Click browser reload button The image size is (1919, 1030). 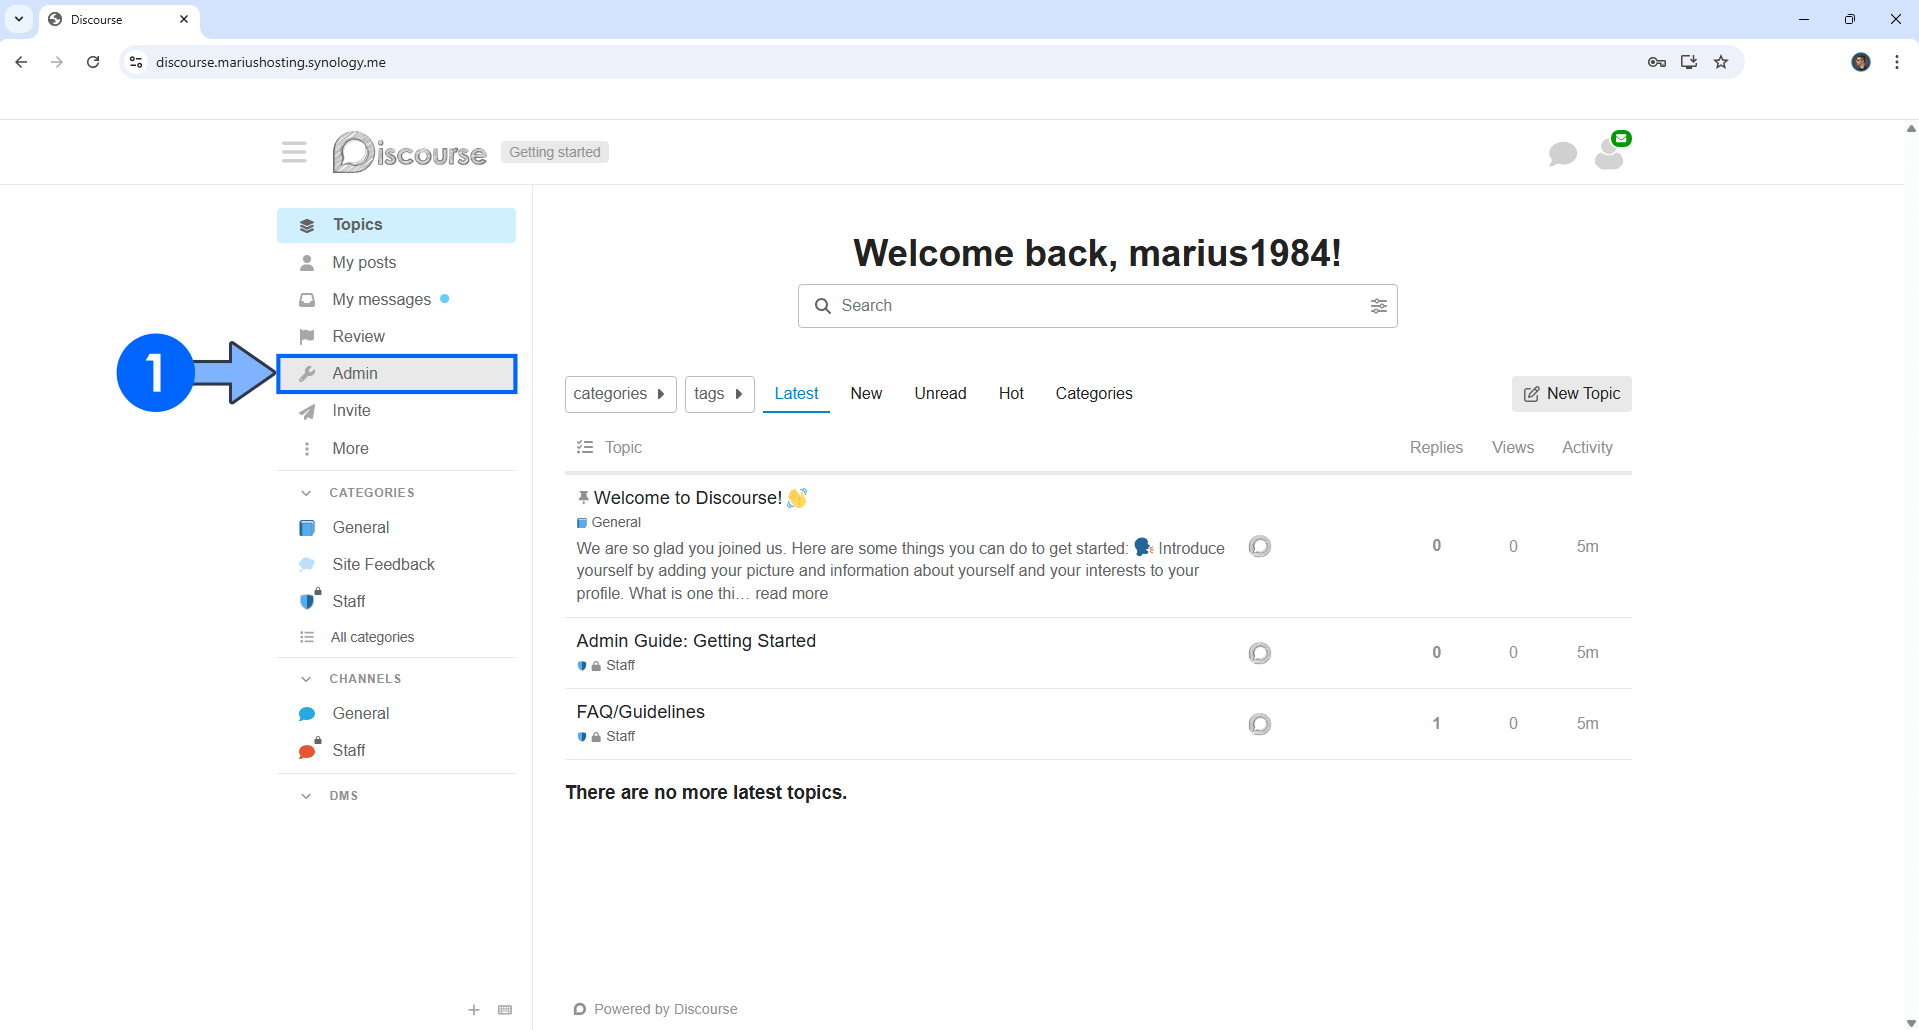pyautogui.click(x=93, y=62)
